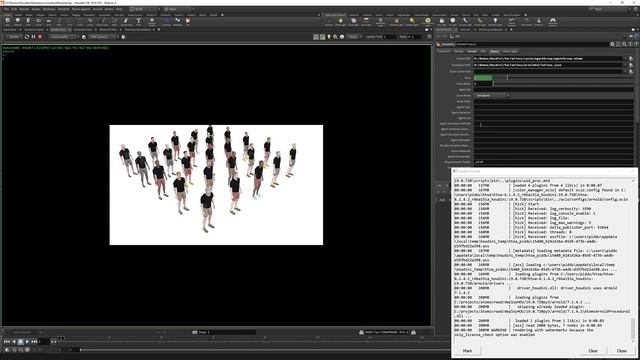This screenshot has width=640, height=360.
Task: Select the Sphere shelf tool
Action: tap(18, 21)
